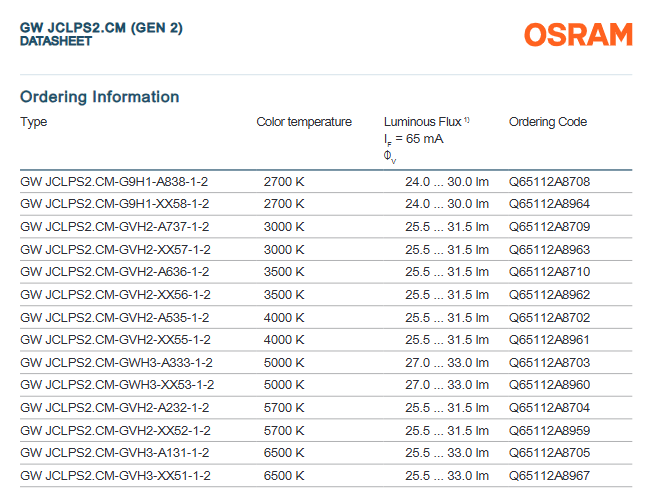Click the Ordering Code column header
Screen dimensions: 650x504
pyautogui.click(x=548, y=122)
